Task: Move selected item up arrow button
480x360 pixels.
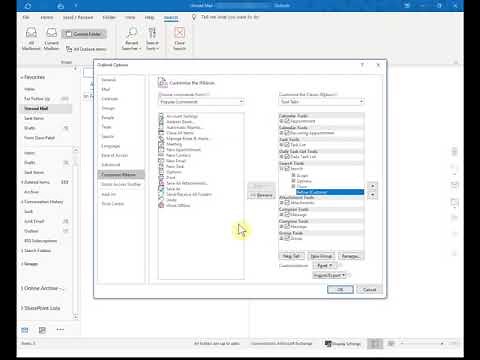Action: pos(373,186)
